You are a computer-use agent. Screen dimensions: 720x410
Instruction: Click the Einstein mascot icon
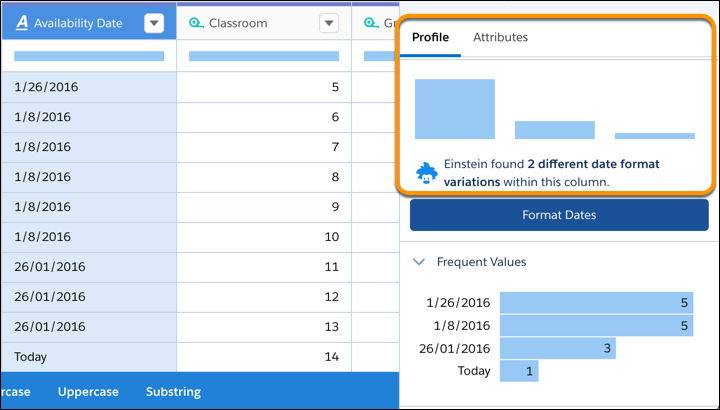(427, 172)
